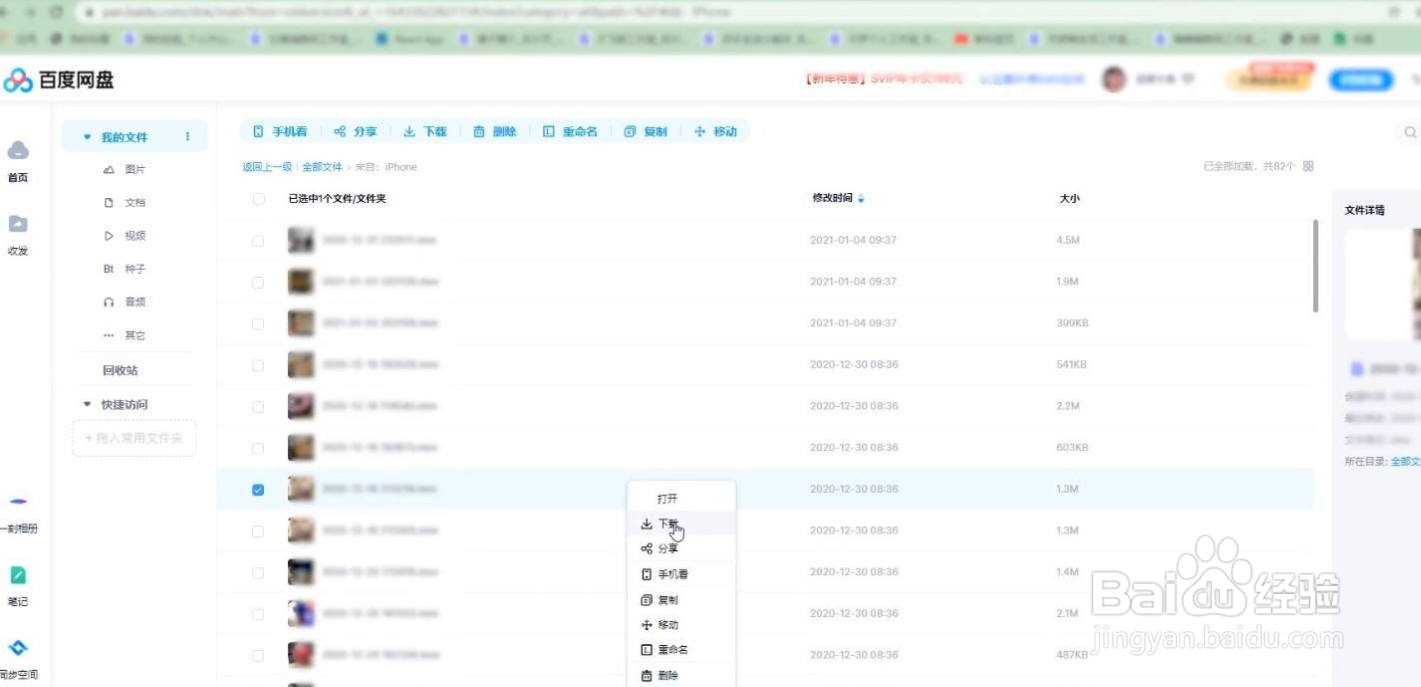
Task: Collapse the 我的文件 section
Action: pyautogui.click(x=86, y=136)
